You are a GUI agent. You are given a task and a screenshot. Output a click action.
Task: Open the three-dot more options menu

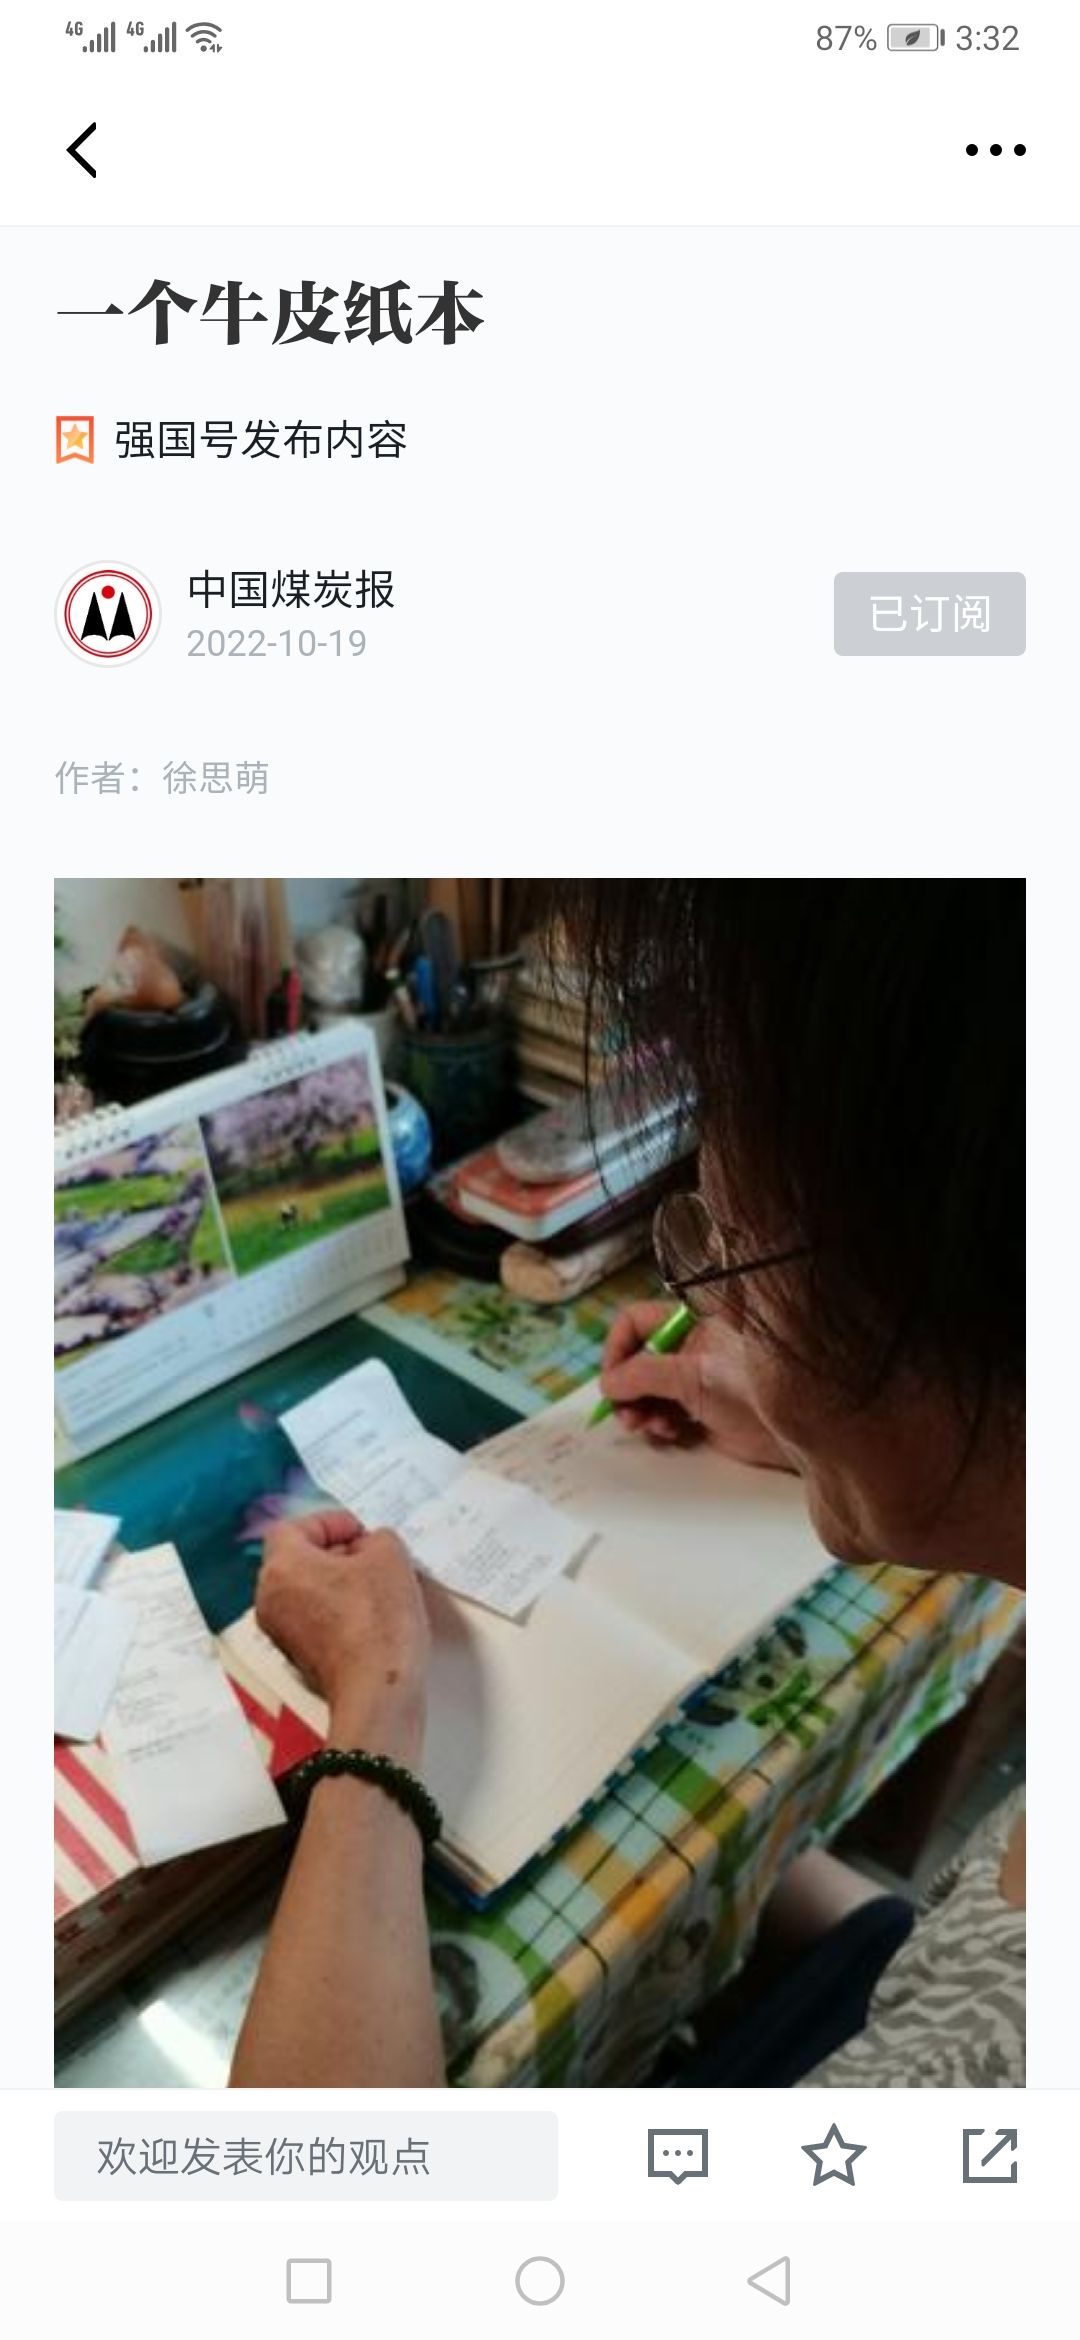tap(995, 150)
